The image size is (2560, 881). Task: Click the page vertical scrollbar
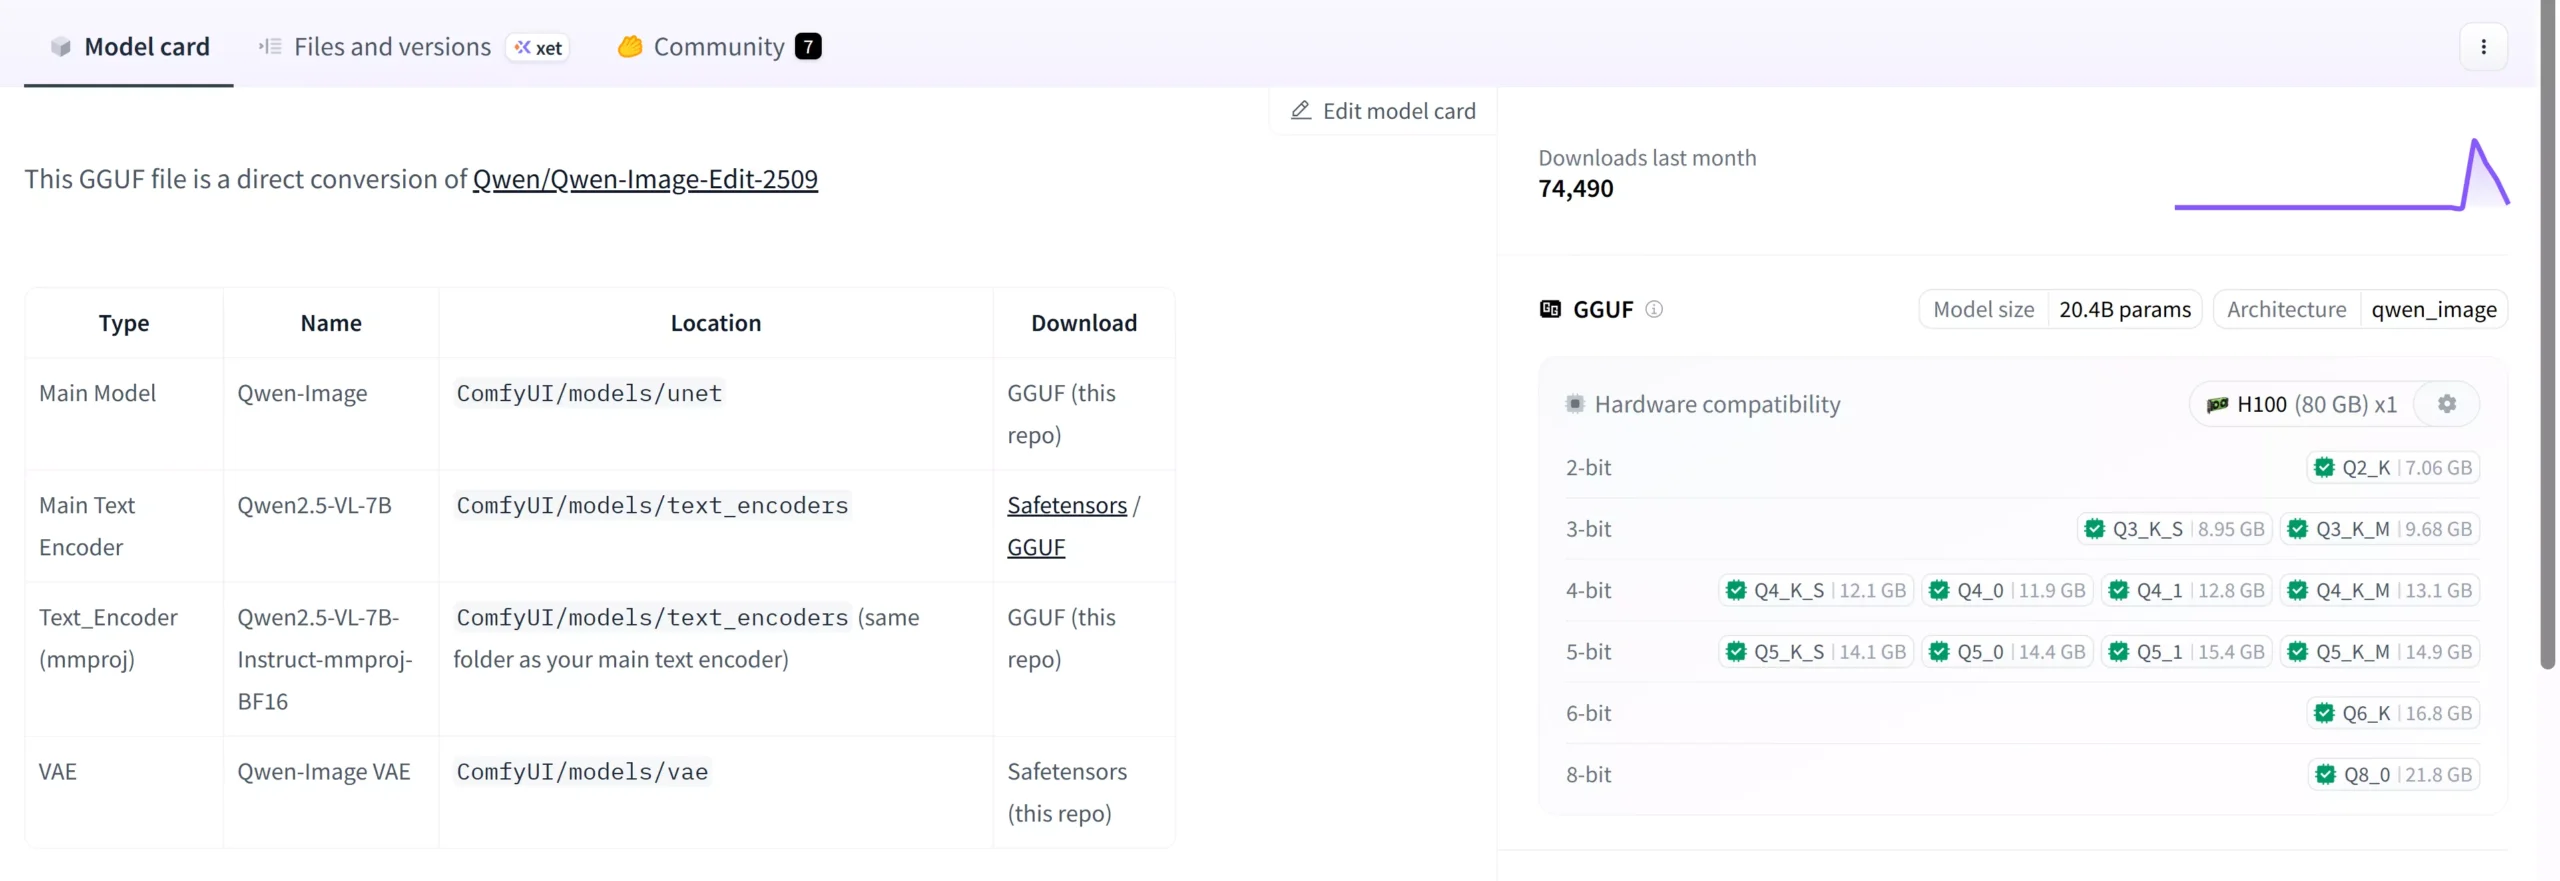click(2548, 335)
